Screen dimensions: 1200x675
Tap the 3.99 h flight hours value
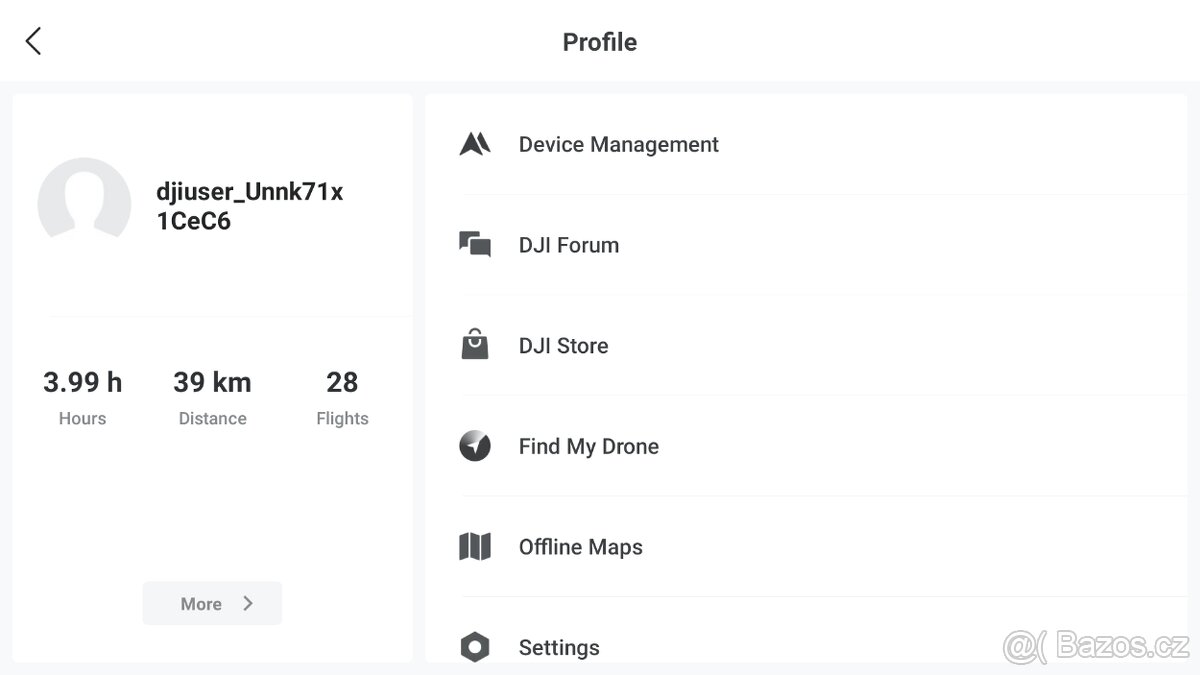[82, 382]
